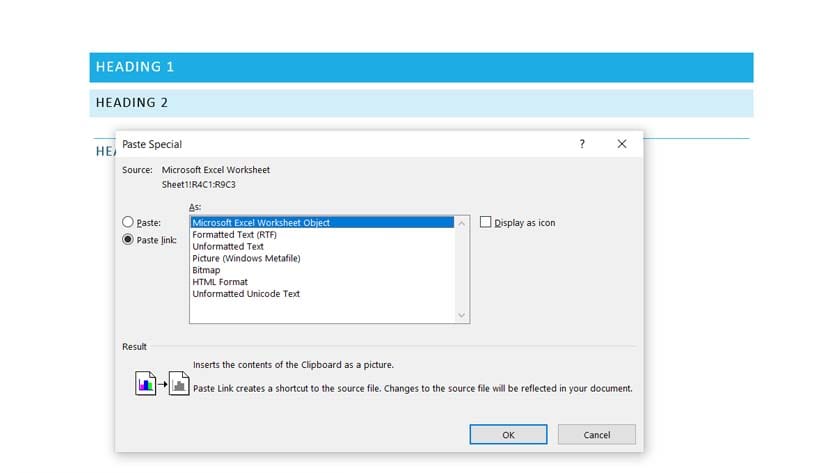Click the list scroll down arrow

point(461,316)
